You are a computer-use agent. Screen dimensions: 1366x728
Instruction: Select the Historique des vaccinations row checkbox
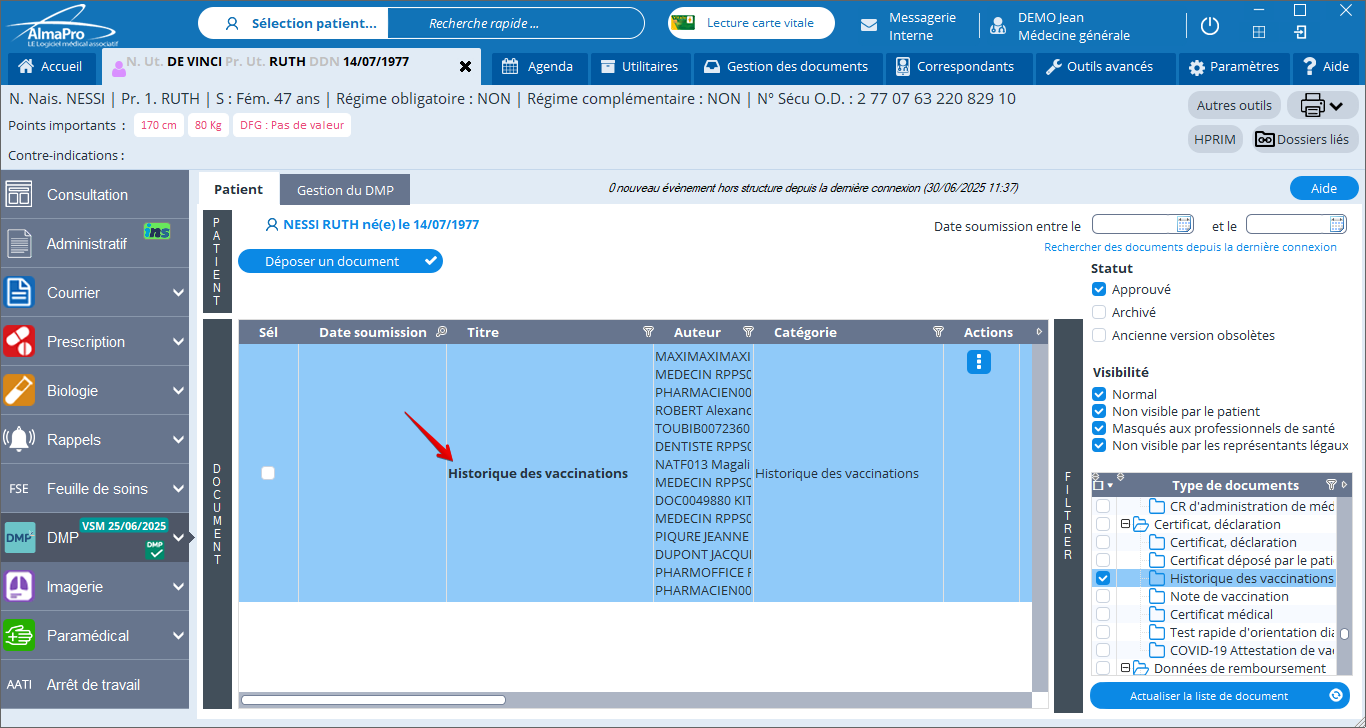[268, 473]
